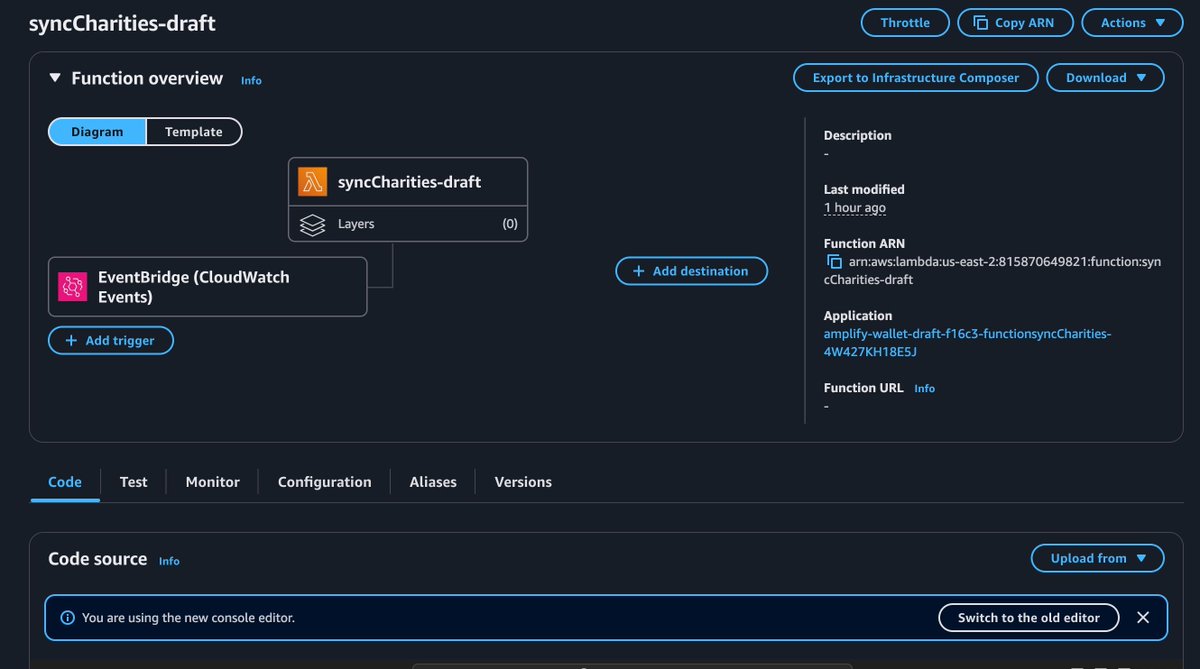Click the Layers (0) row
The image size is (1200, 669).
coord(408,224)
